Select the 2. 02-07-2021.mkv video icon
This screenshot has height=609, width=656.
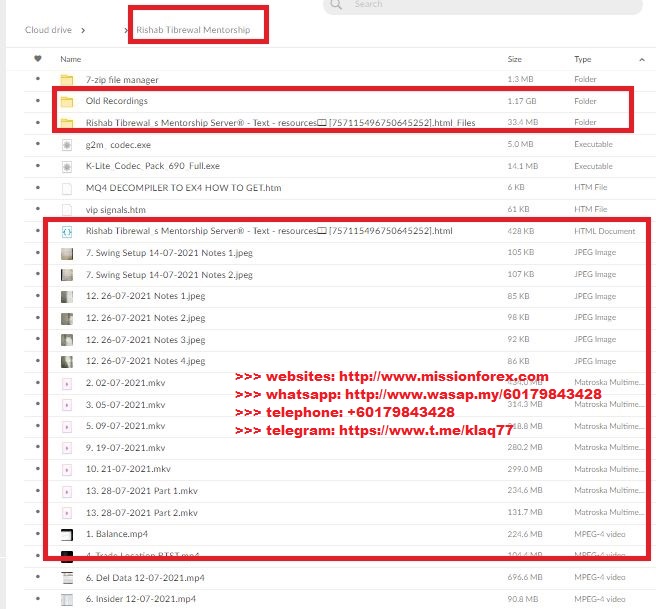coord(67,384)
